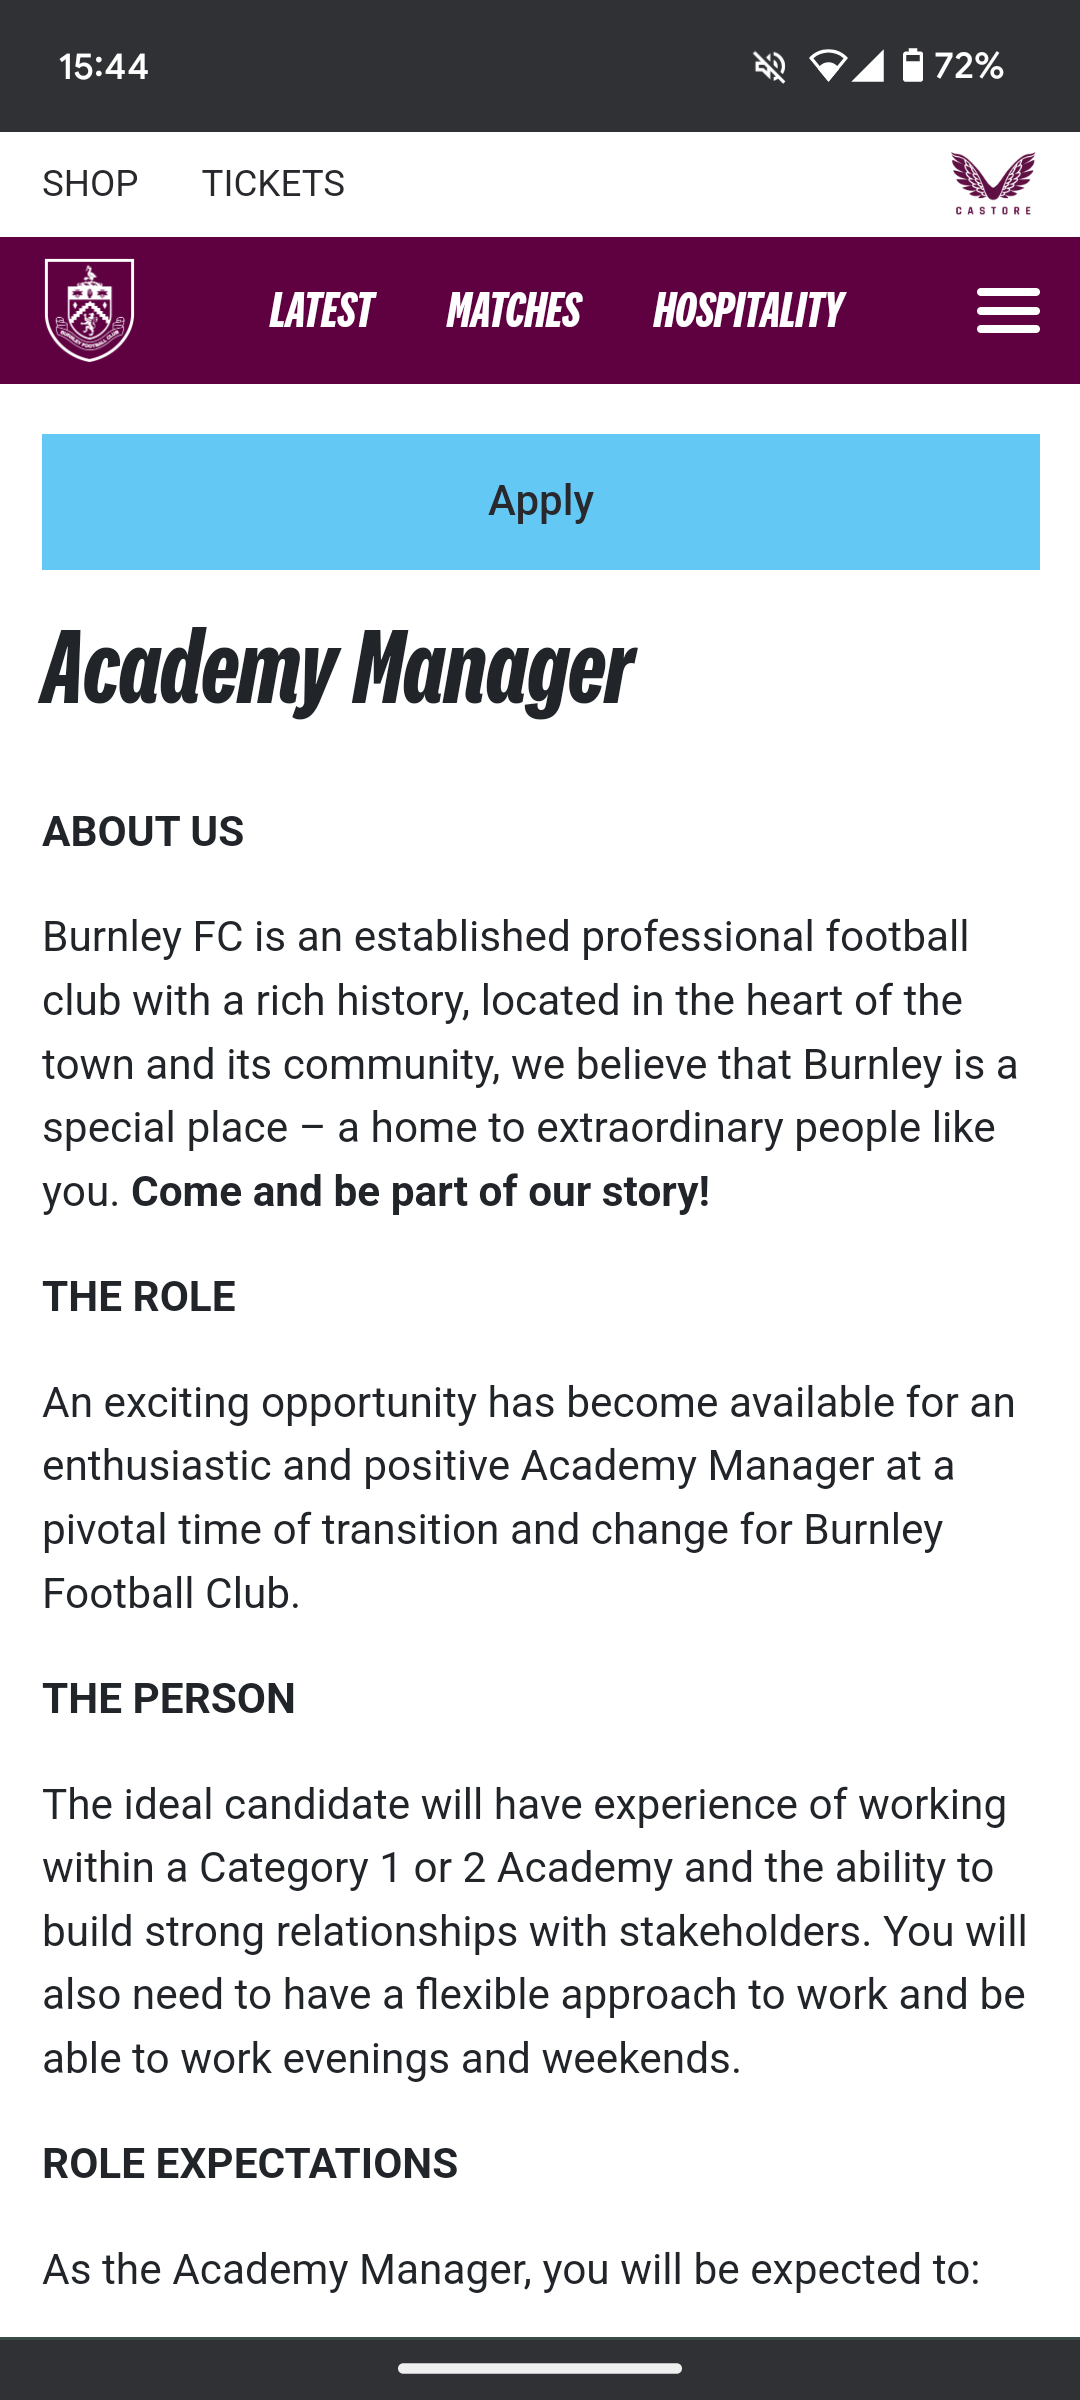Tap the THE PERSON heading
The image size is (1080, 2400).
(169, 1699)
